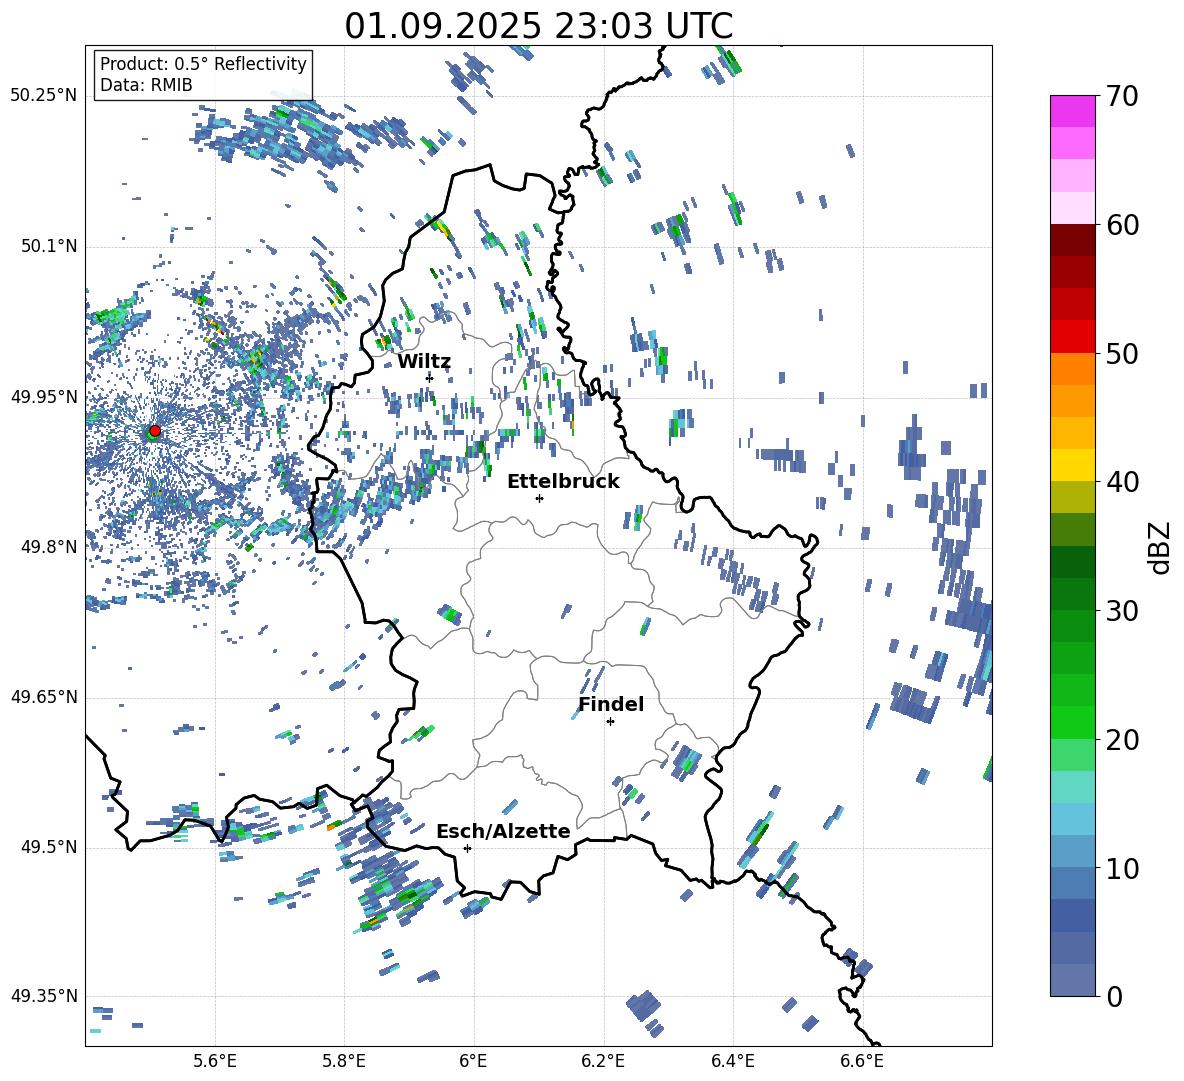Click the 49.8°N latitude label
Screen dimensions: 1184x1081
[49, 547]
